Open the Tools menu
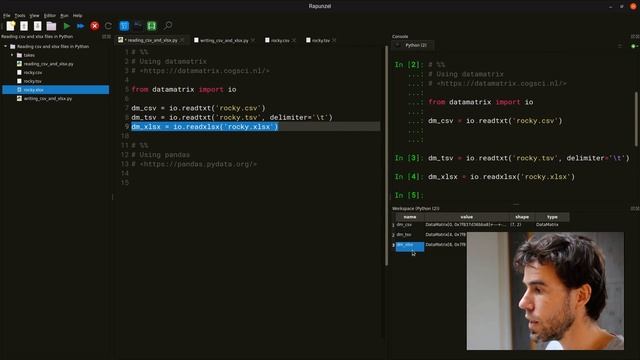Viewport: 640px width, 360px height. 20,16
